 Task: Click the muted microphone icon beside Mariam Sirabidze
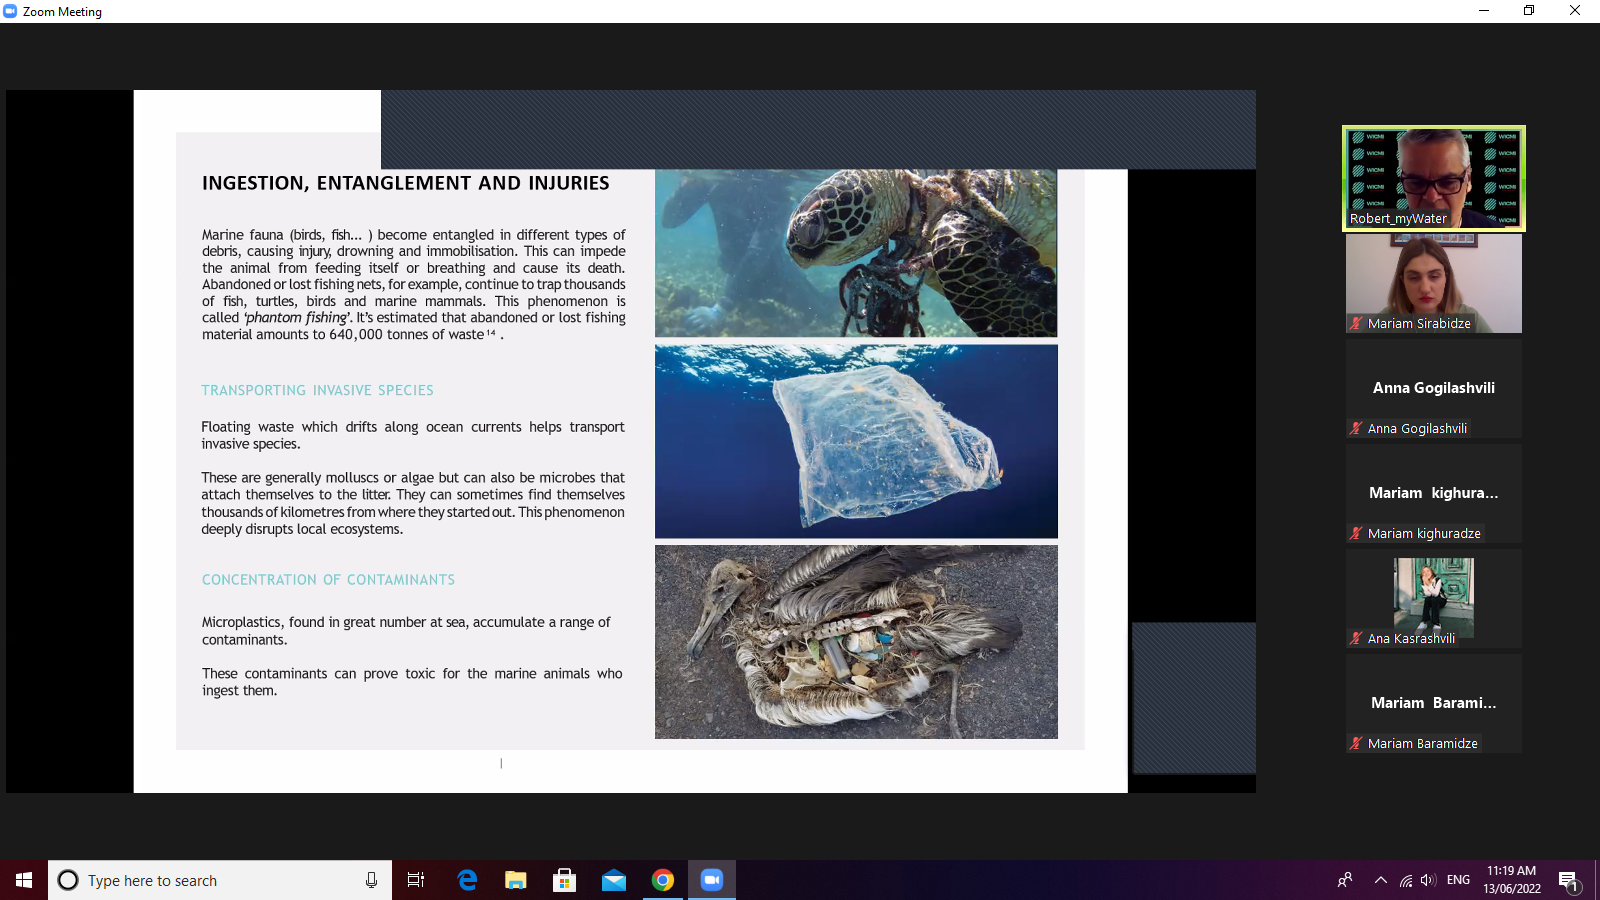[1357, 324]
